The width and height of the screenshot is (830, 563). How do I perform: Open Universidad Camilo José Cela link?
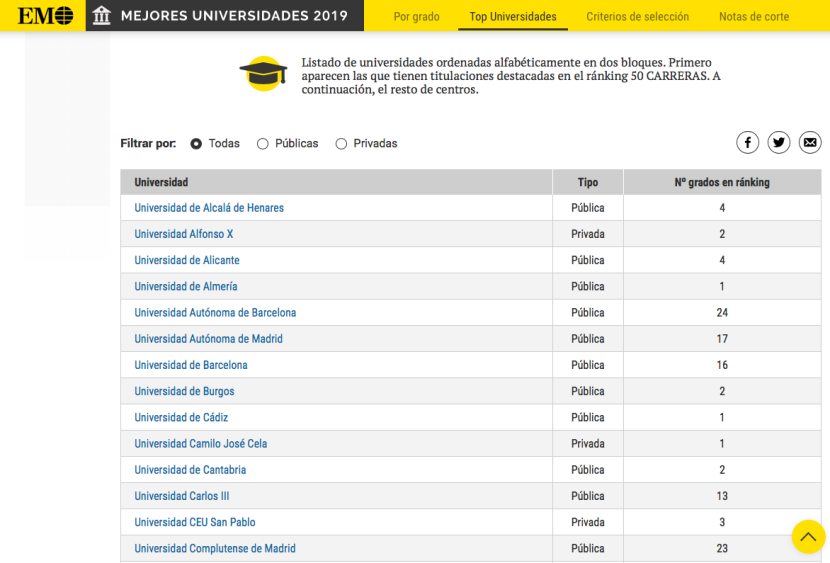pos(201,443)
